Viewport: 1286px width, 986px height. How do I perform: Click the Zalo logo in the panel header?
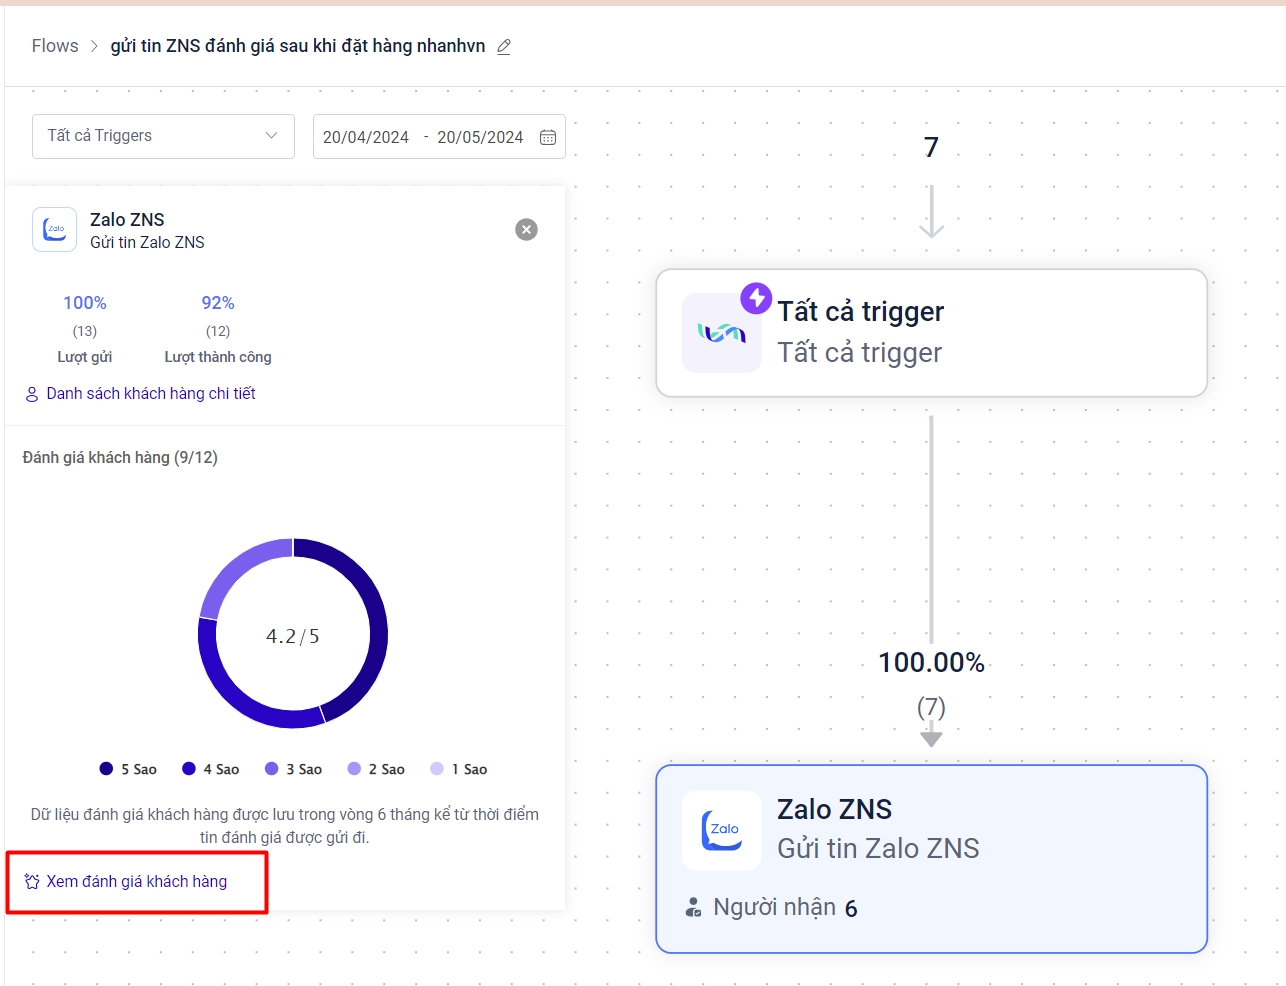pos(54,230)
